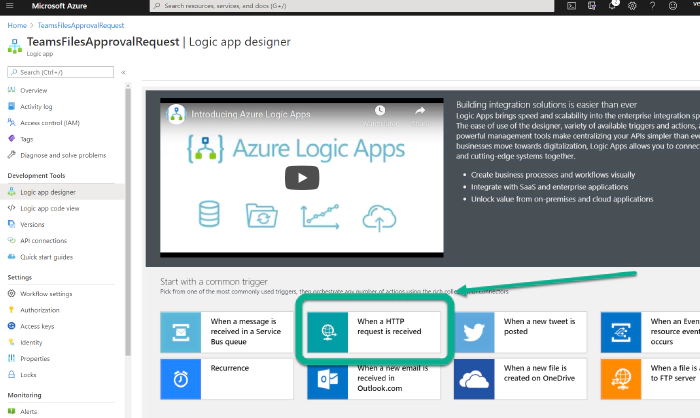
Task: Focus the sidebar Search (Ctrl+/) field
Action: pyautogui.click(x=60, y=72)
